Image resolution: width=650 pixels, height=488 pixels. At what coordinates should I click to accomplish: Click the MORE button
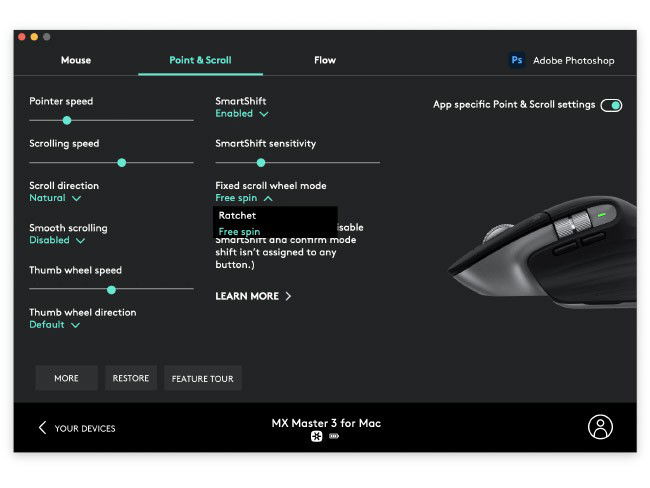pyautogui.click(x=66, y=378)
